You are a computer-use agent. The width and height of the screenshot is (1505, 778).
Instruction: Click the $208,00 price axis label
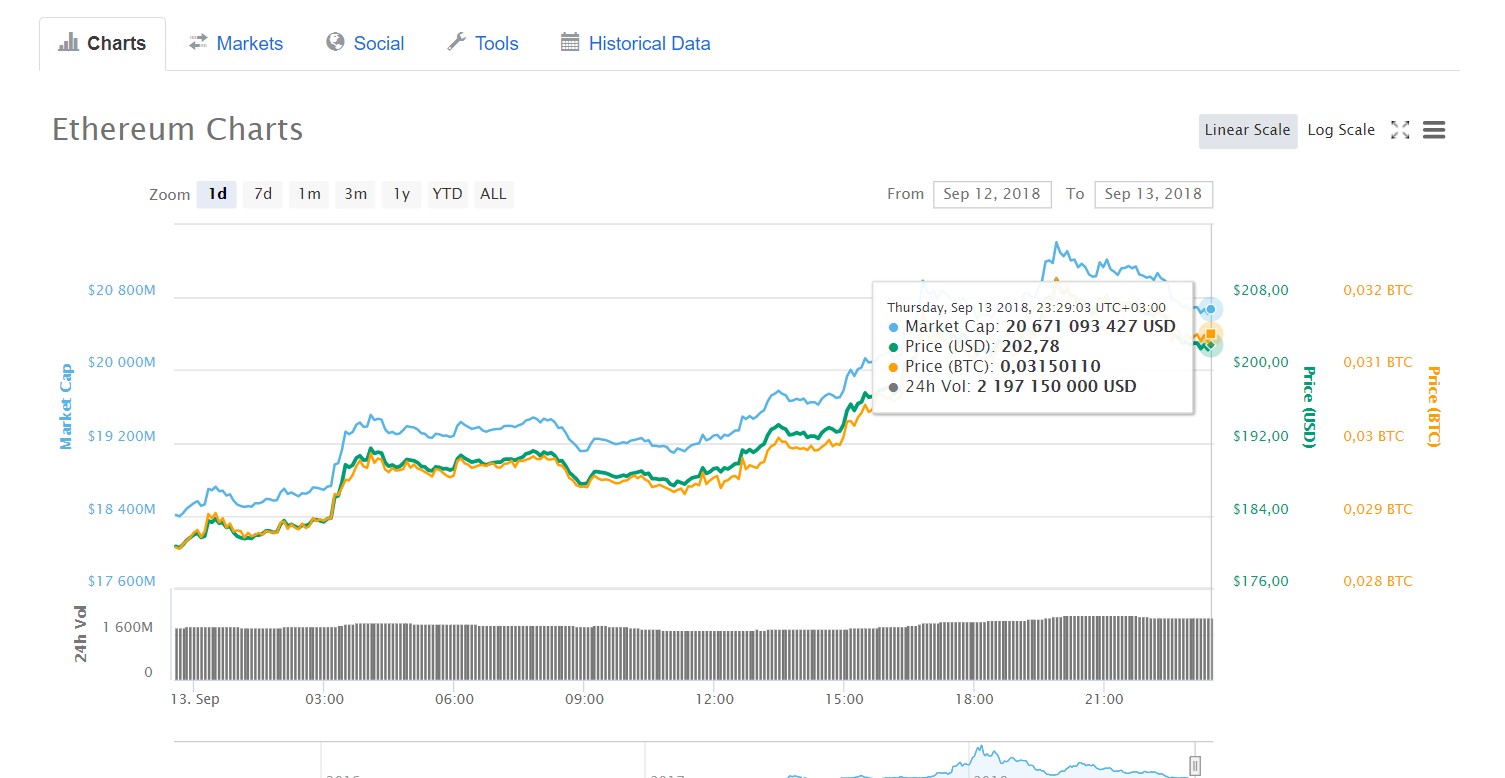point(1261,291)
